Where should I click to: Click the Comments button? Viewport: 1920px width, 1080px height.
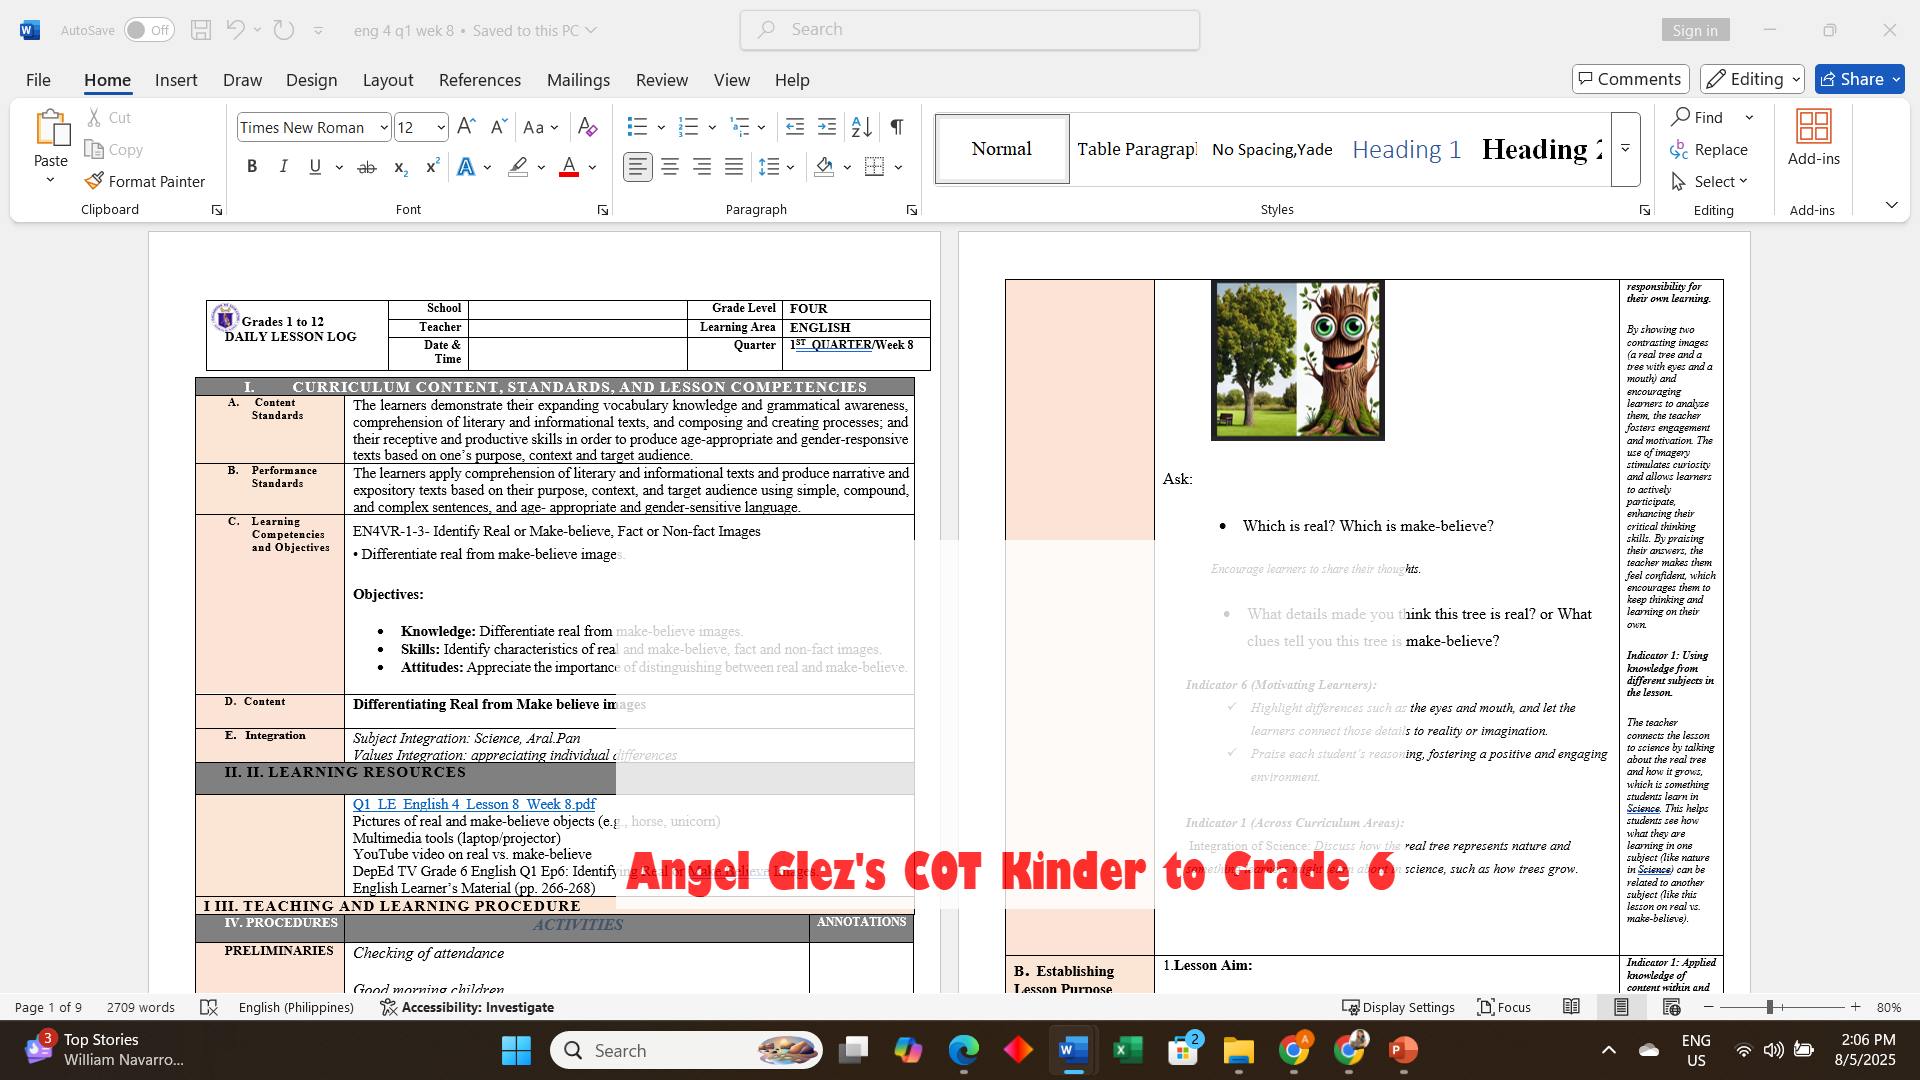point(1631,79)
